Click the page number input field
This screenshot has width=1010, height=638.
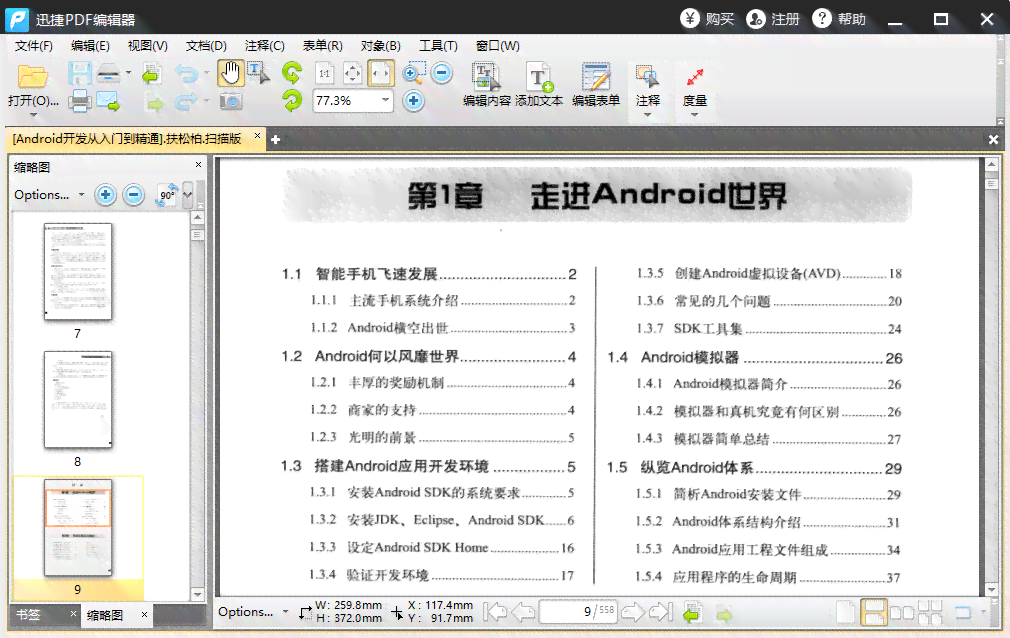pyautogui.click(x=578, y=611)
